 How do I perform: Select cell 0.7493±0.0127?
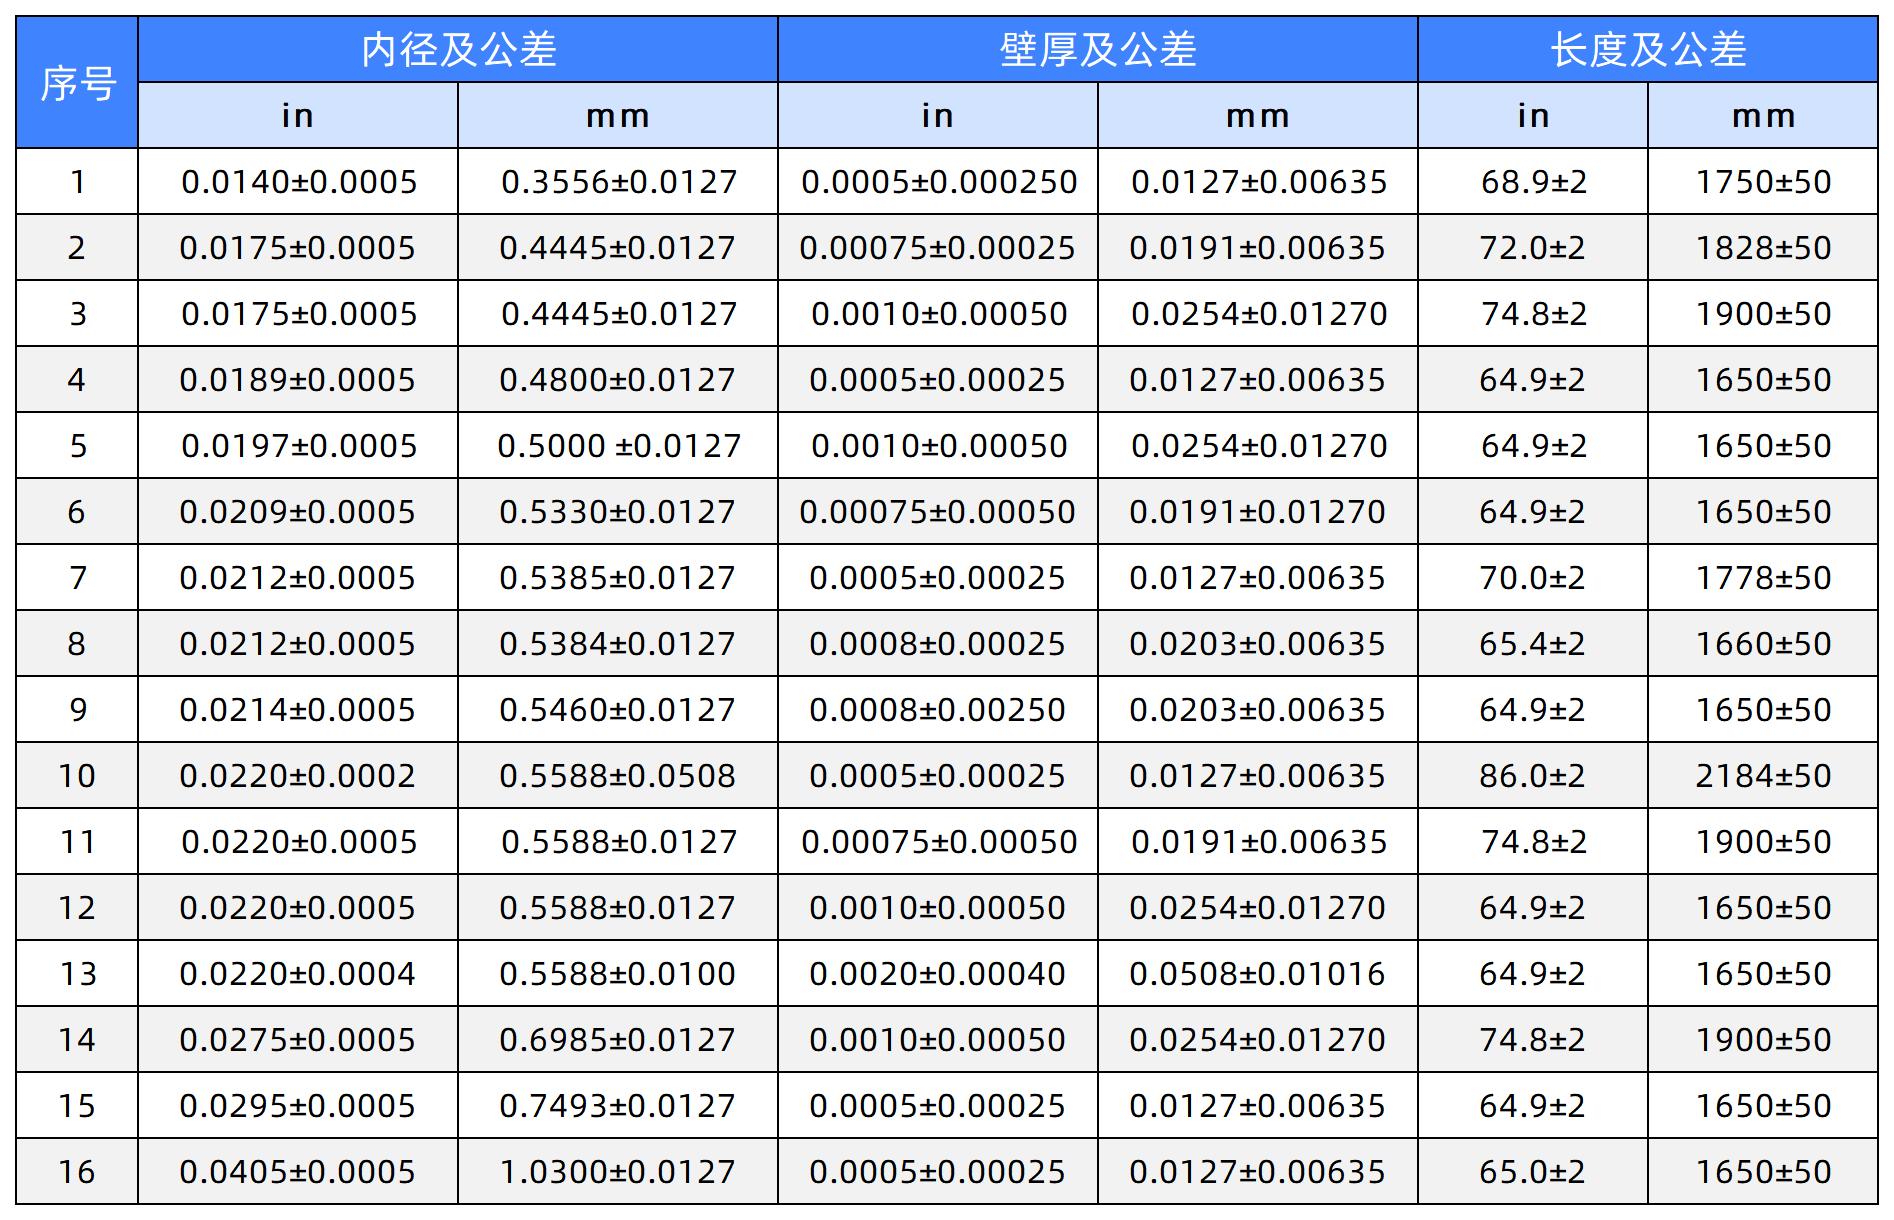[x=618, y=1105]
